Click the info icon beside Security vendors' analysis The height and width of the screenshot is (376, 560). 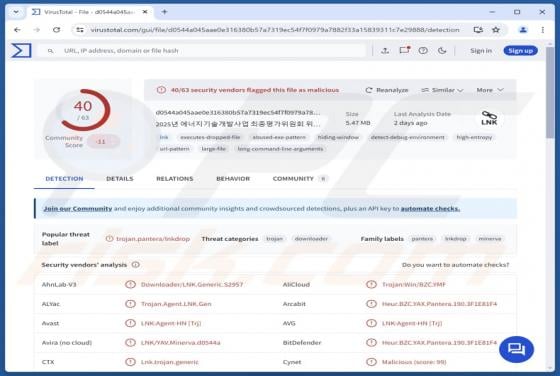(135, 265)
